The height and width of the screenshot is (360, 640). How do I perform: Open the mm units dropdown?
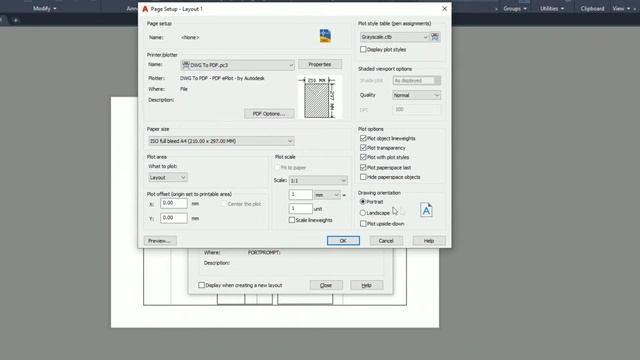point(327,195)
